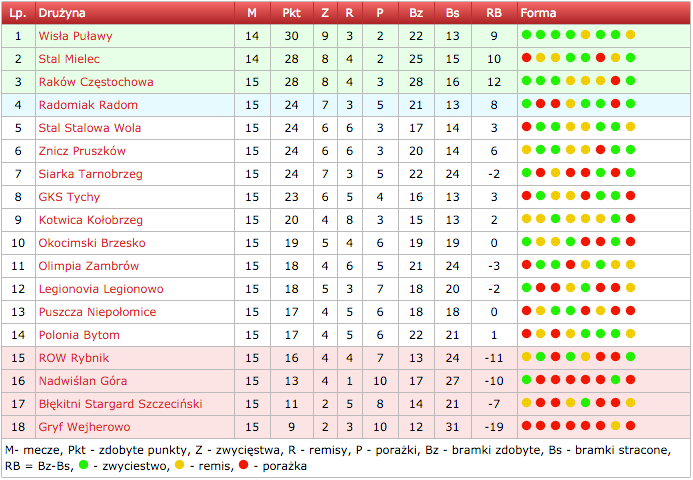Click the only red form dot for Kotwica Kołobrzeg
The height and width of the screenshot is (480, 693).
click(x=631, y=220)
